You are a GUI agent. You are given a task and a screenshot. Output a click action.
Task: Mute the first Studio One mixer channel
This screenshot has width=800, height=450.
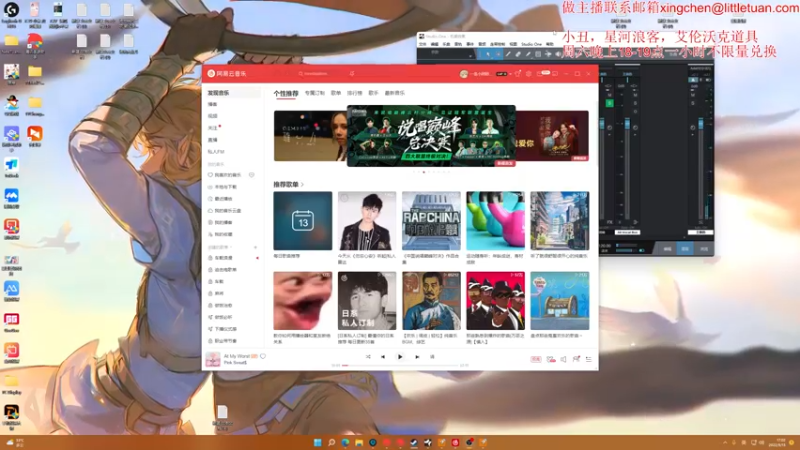point(609,95)
